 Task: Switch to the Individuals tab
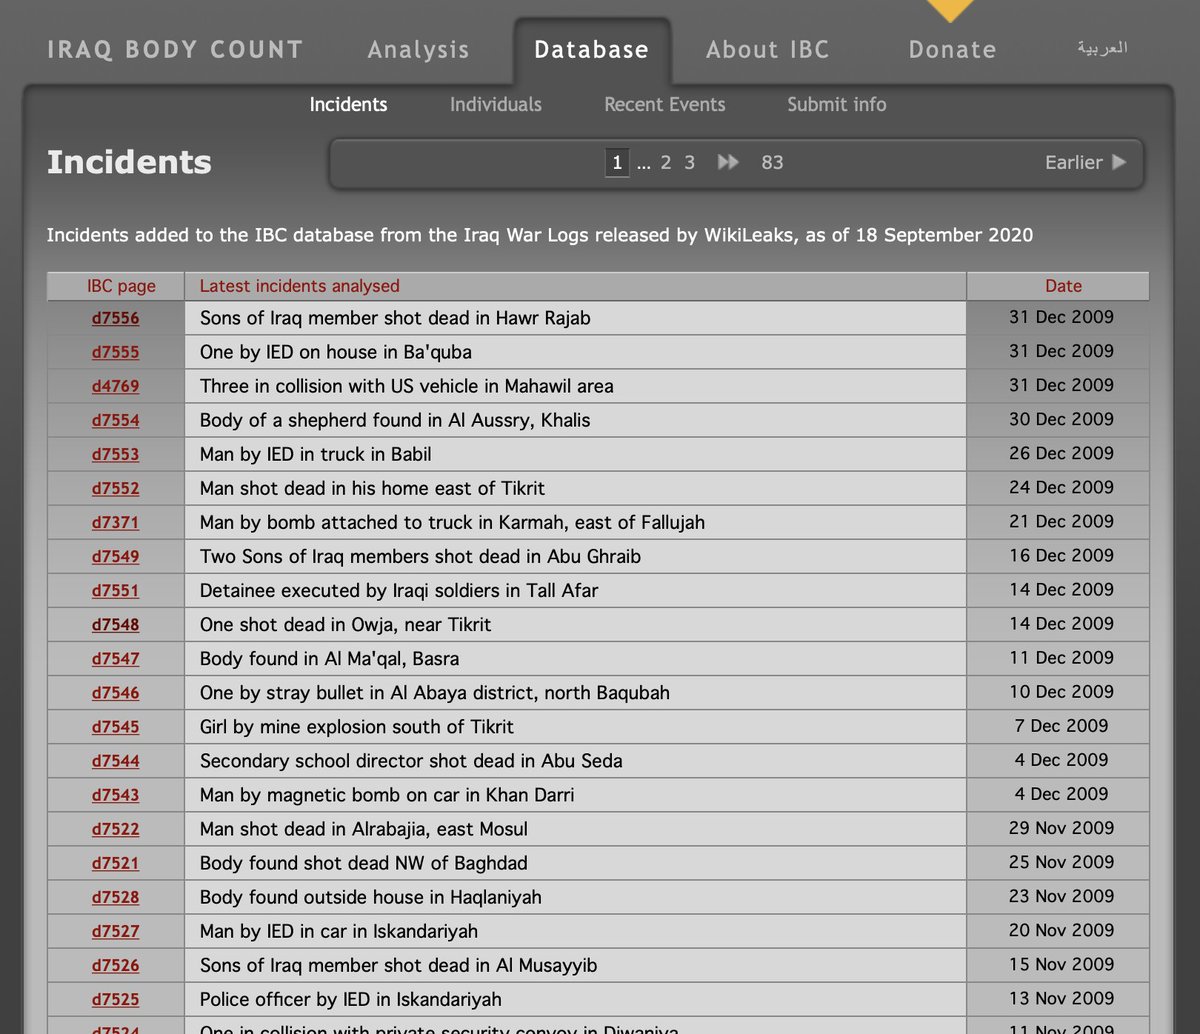[495, 104]
